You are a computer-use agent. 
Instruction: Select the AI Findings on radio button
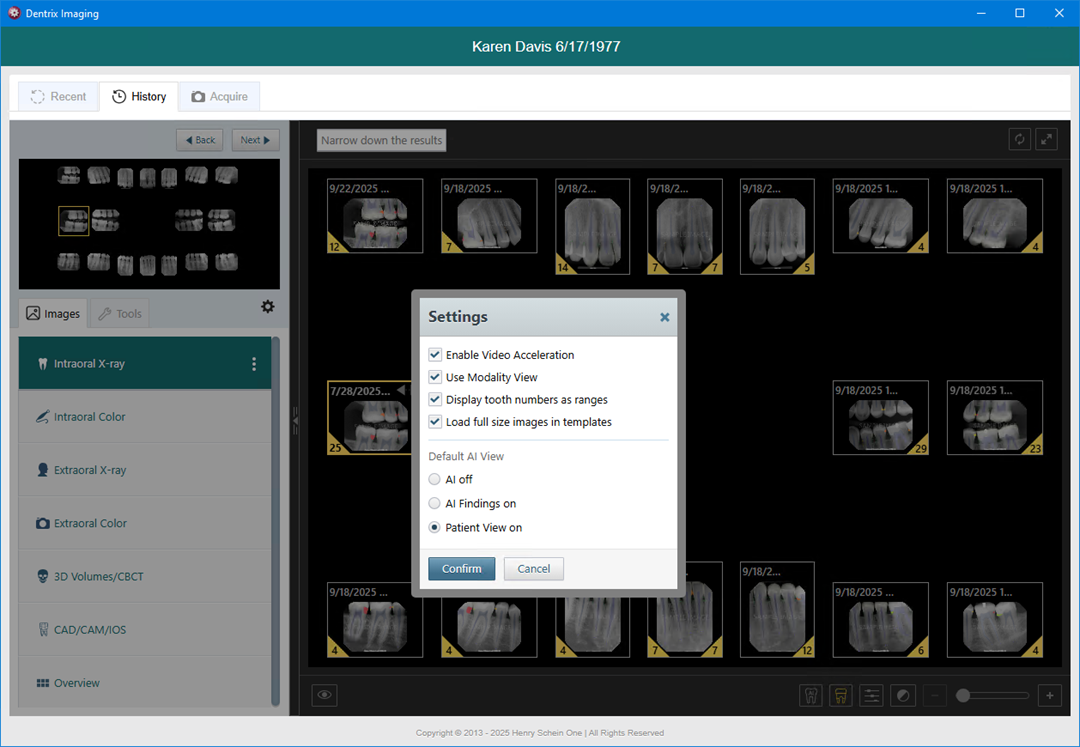pos(434,504)
